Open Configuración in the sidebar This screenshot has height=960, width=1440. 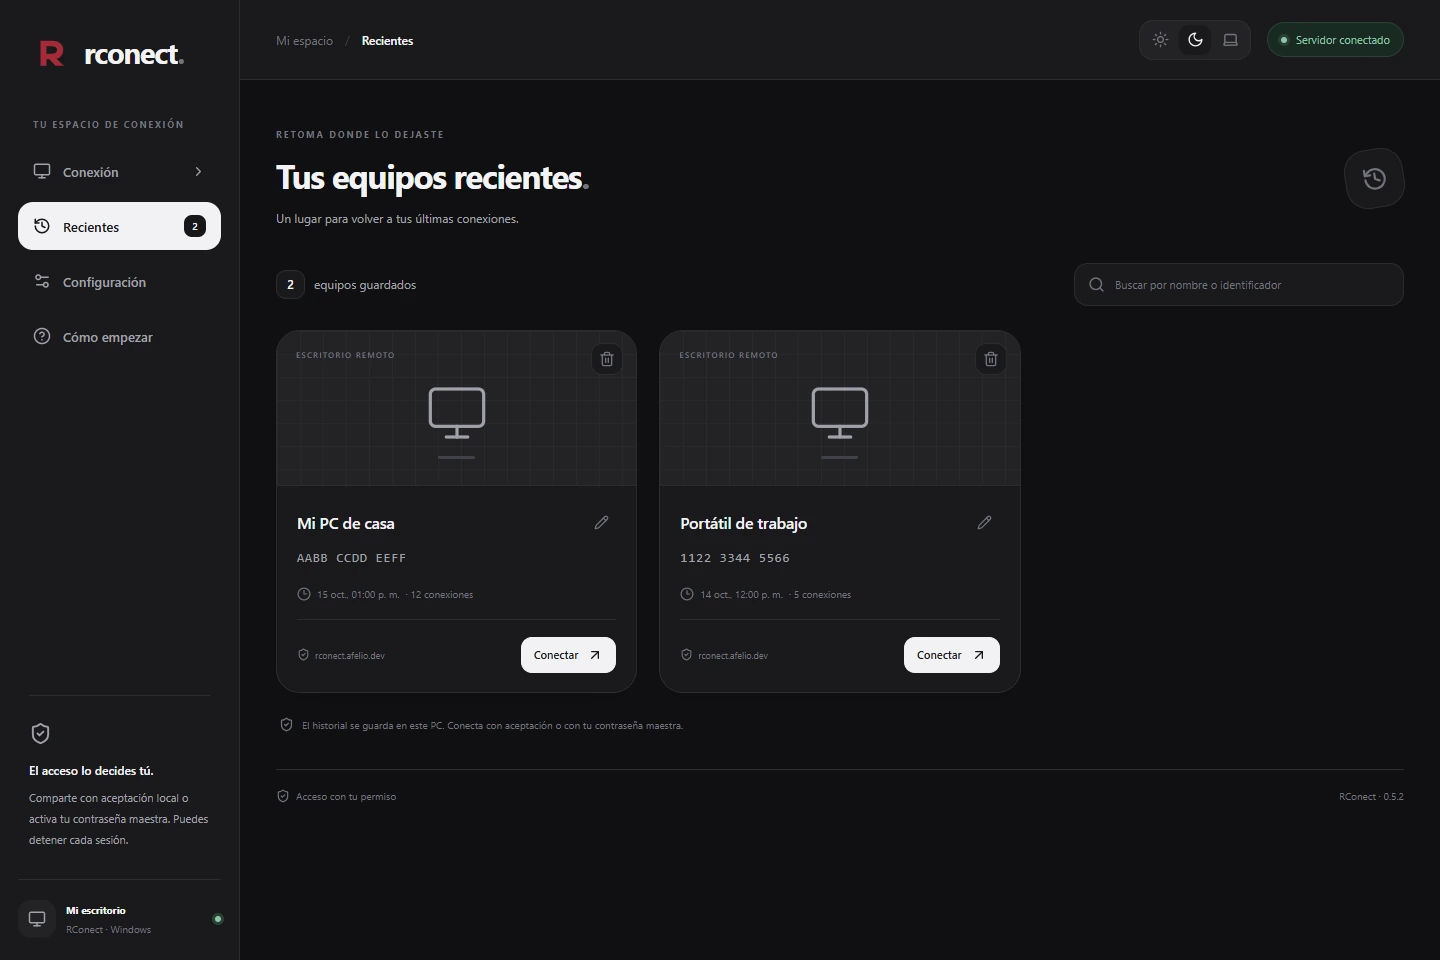[x=119, y=282]
